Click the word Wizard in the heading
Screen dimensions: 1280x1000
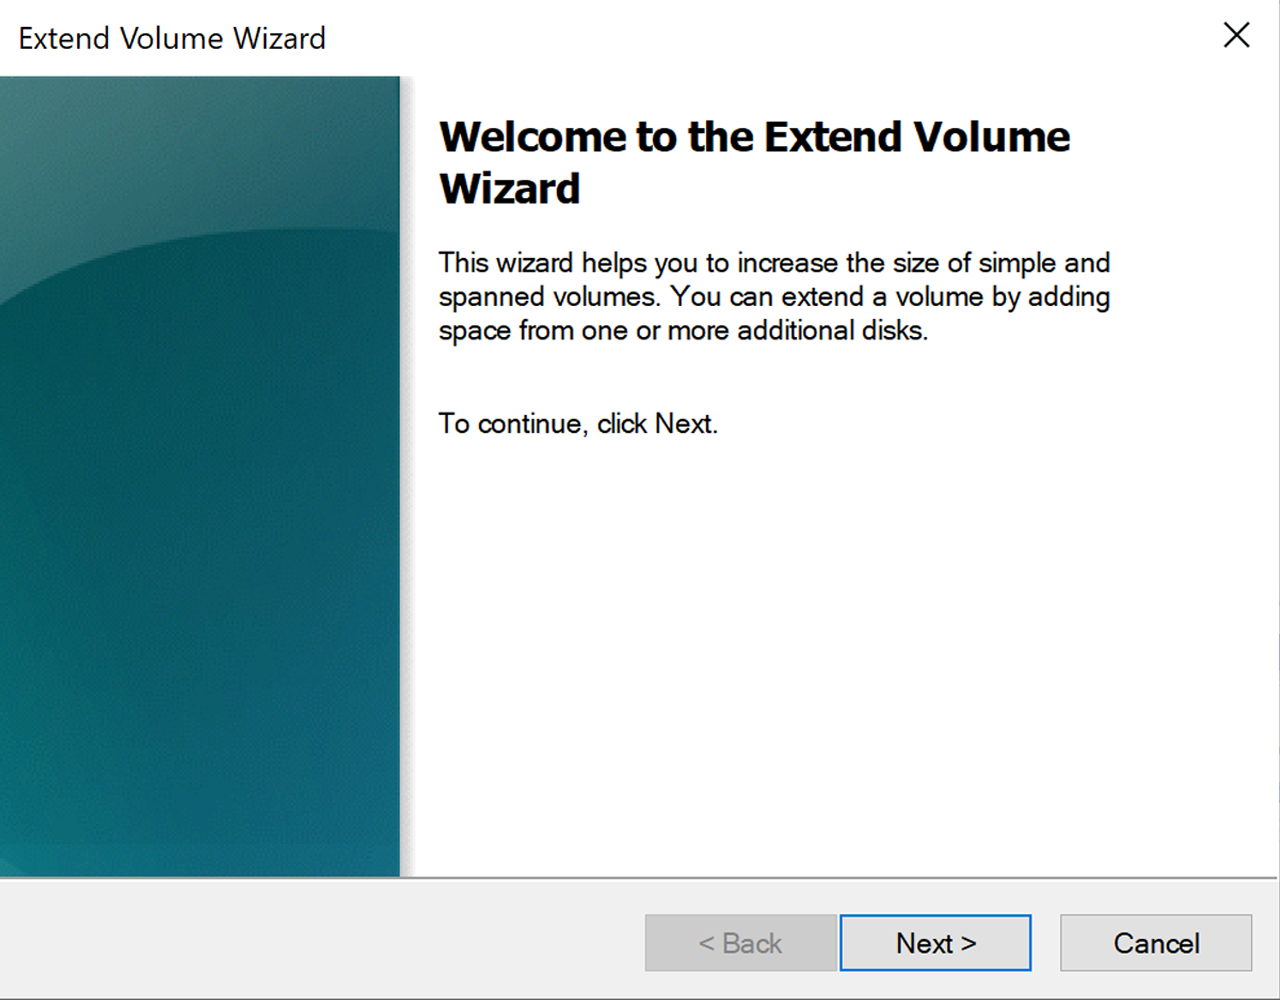(509, 189)
